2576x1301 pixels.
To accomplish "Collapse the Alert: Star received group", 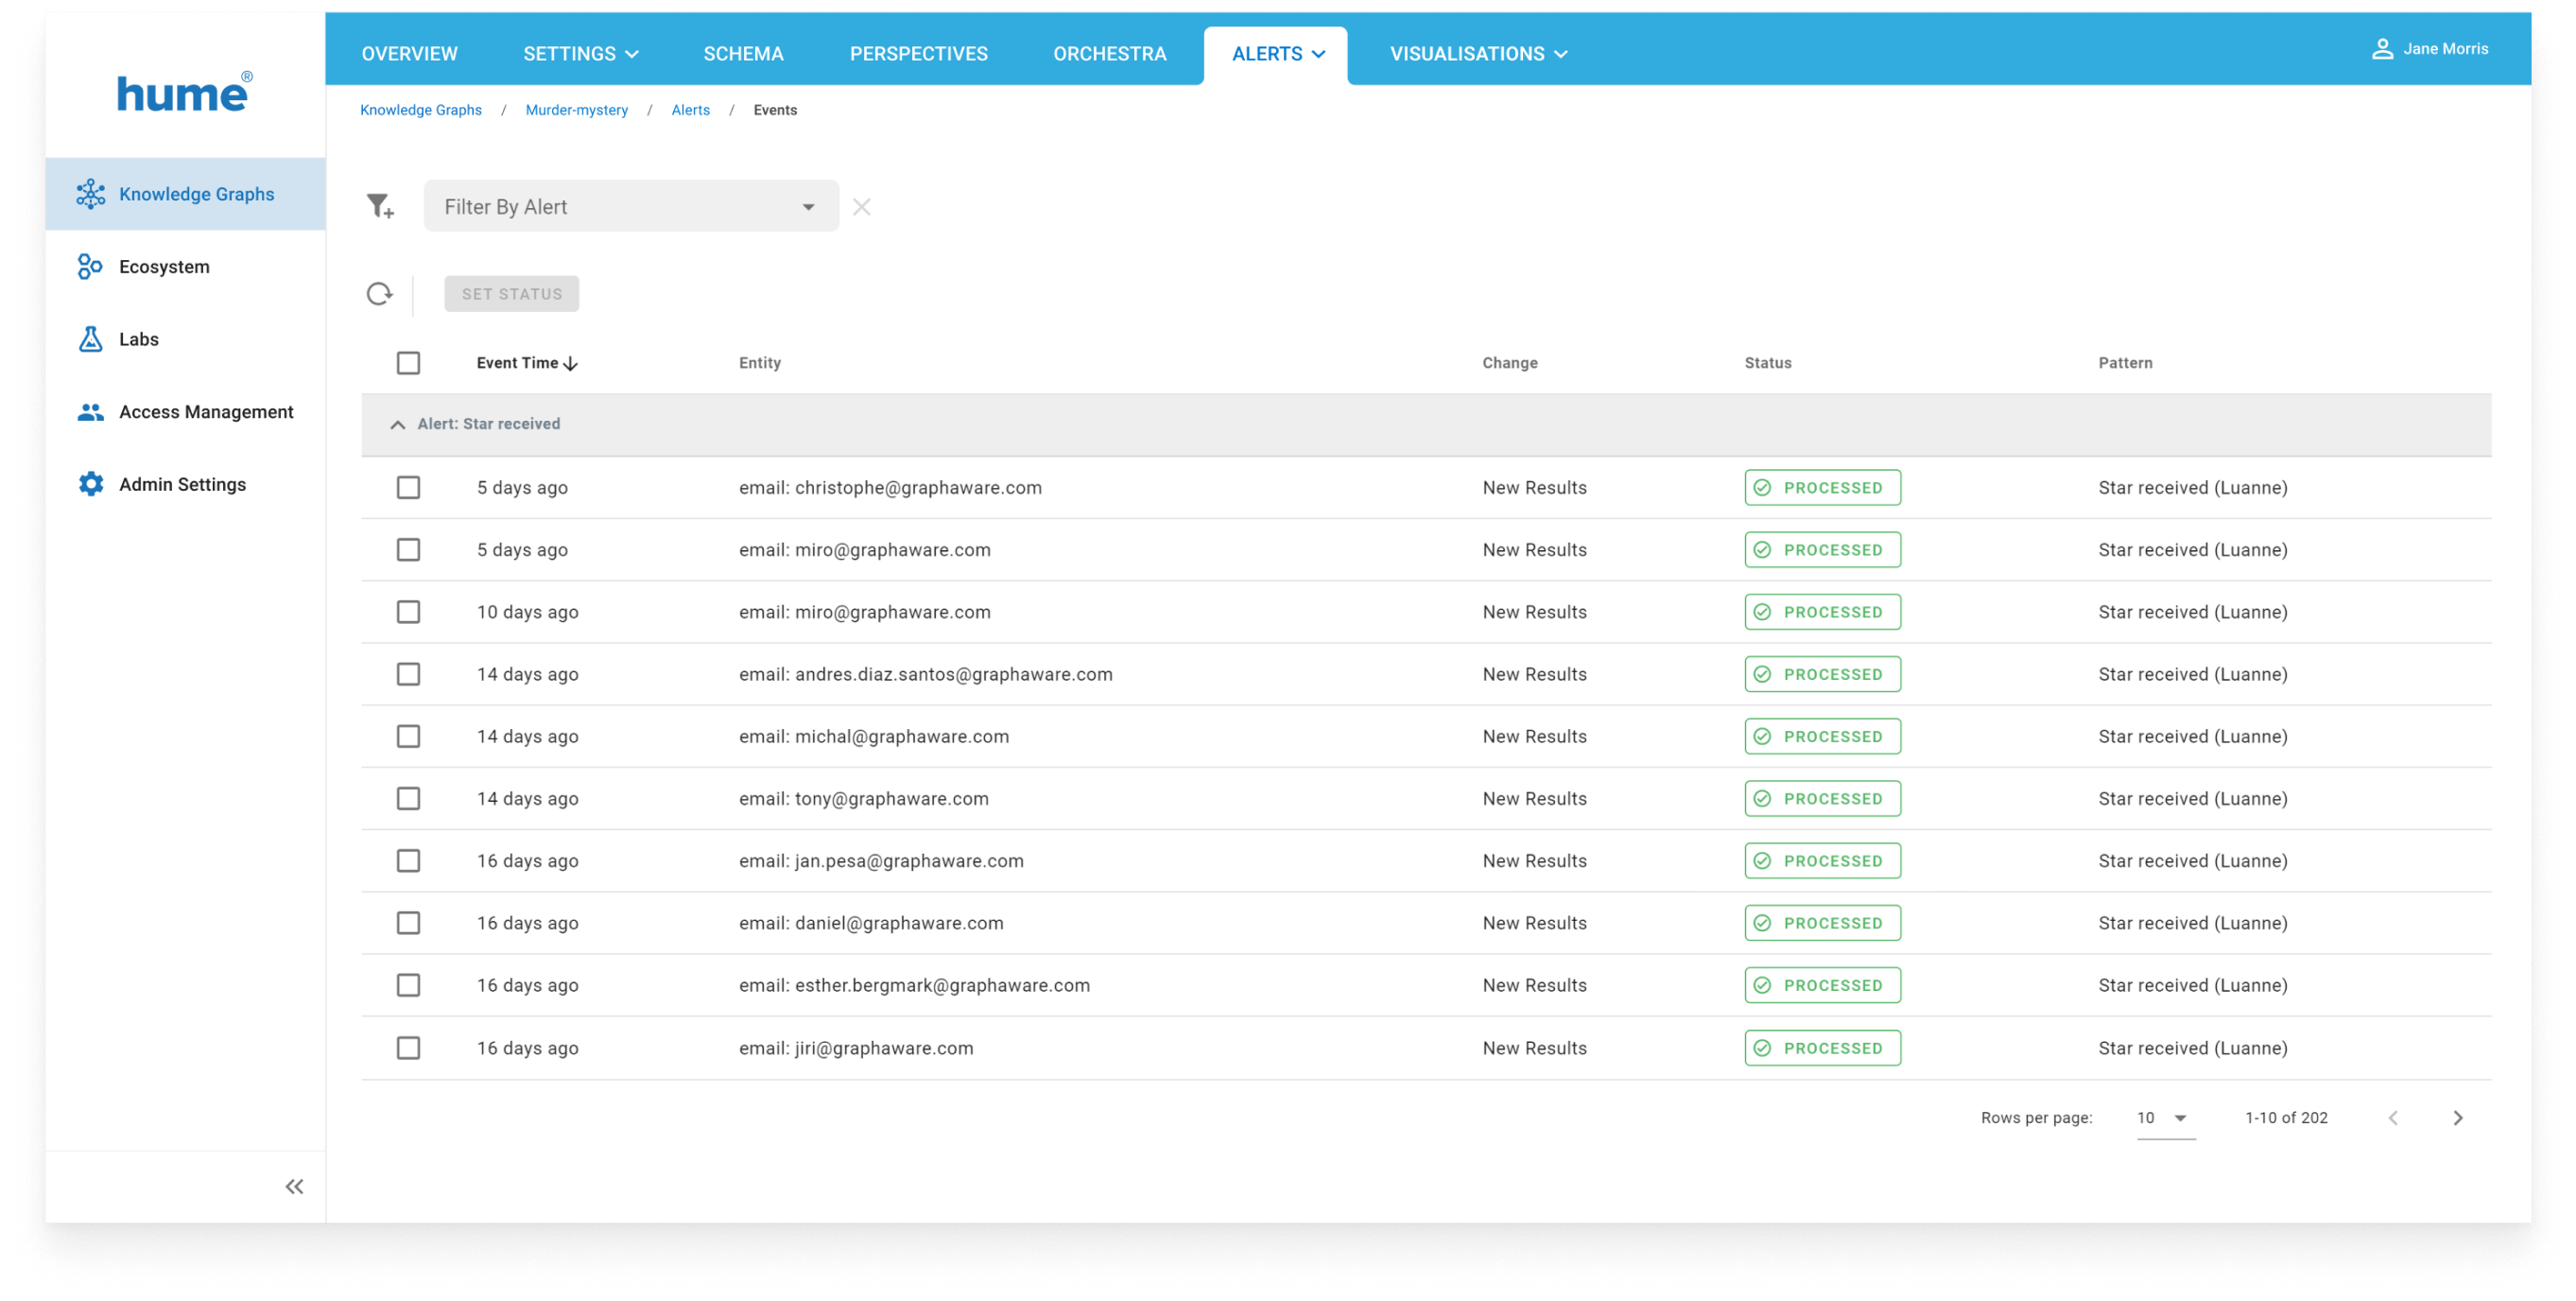I will pos(397,424).
